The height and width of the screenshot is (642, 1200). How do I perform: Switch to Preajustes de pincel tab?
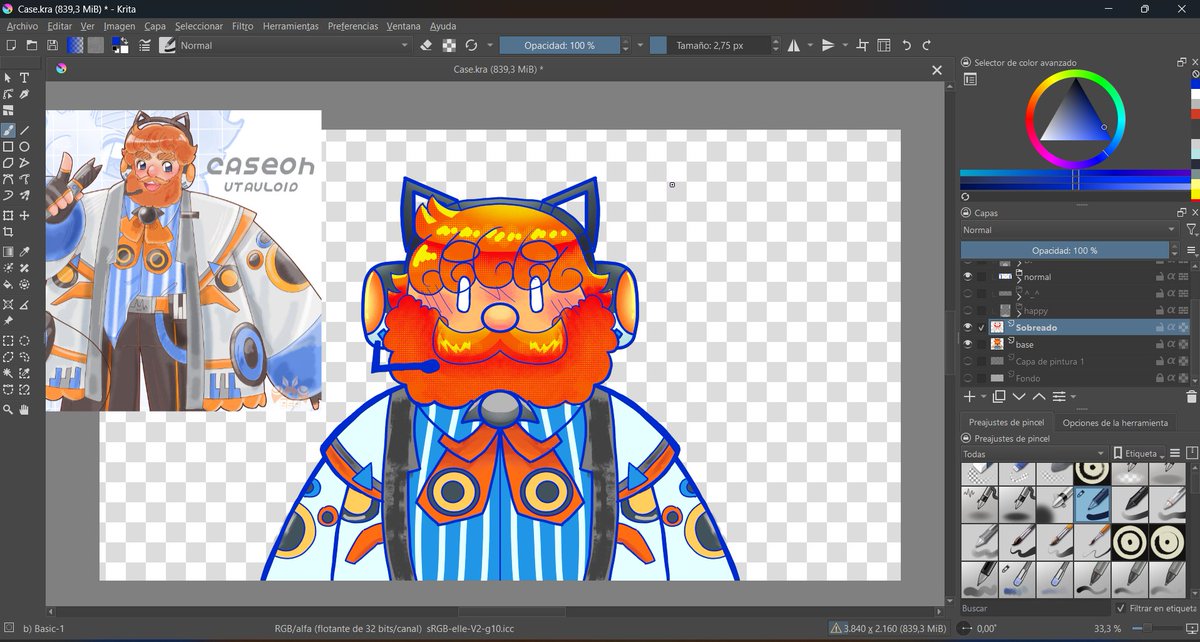1007,422
